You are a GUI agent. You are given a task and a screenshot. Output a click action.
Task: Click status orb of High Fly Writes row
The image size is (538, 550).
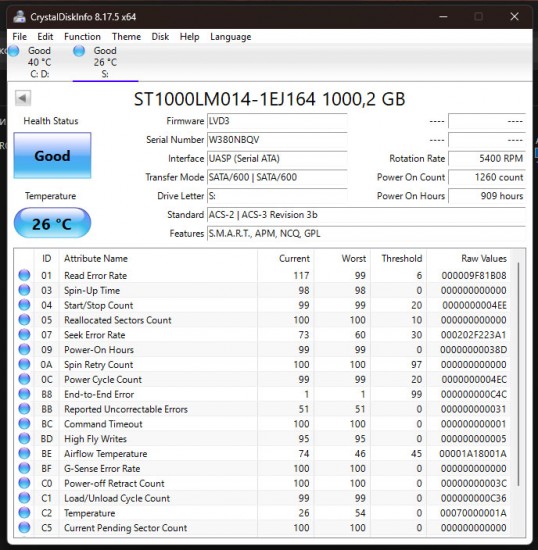pyautogui.click(x=24, y=438)
